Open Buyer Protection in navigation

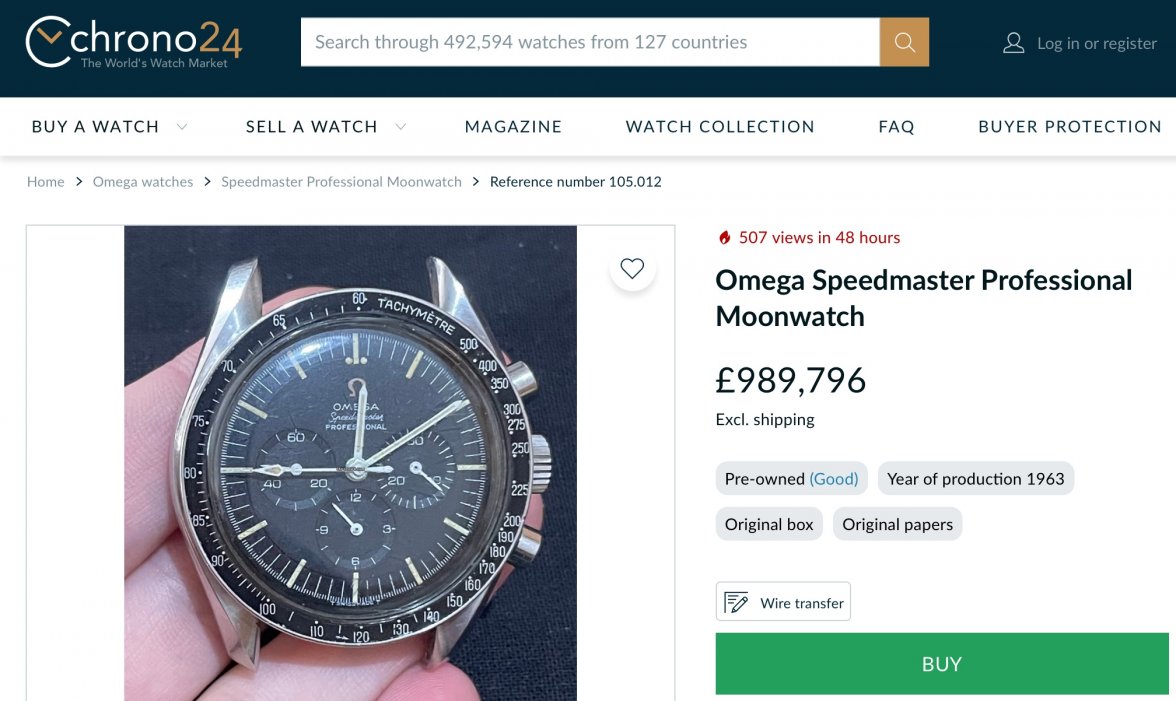pyautogui.click(x=1069, y=127)
